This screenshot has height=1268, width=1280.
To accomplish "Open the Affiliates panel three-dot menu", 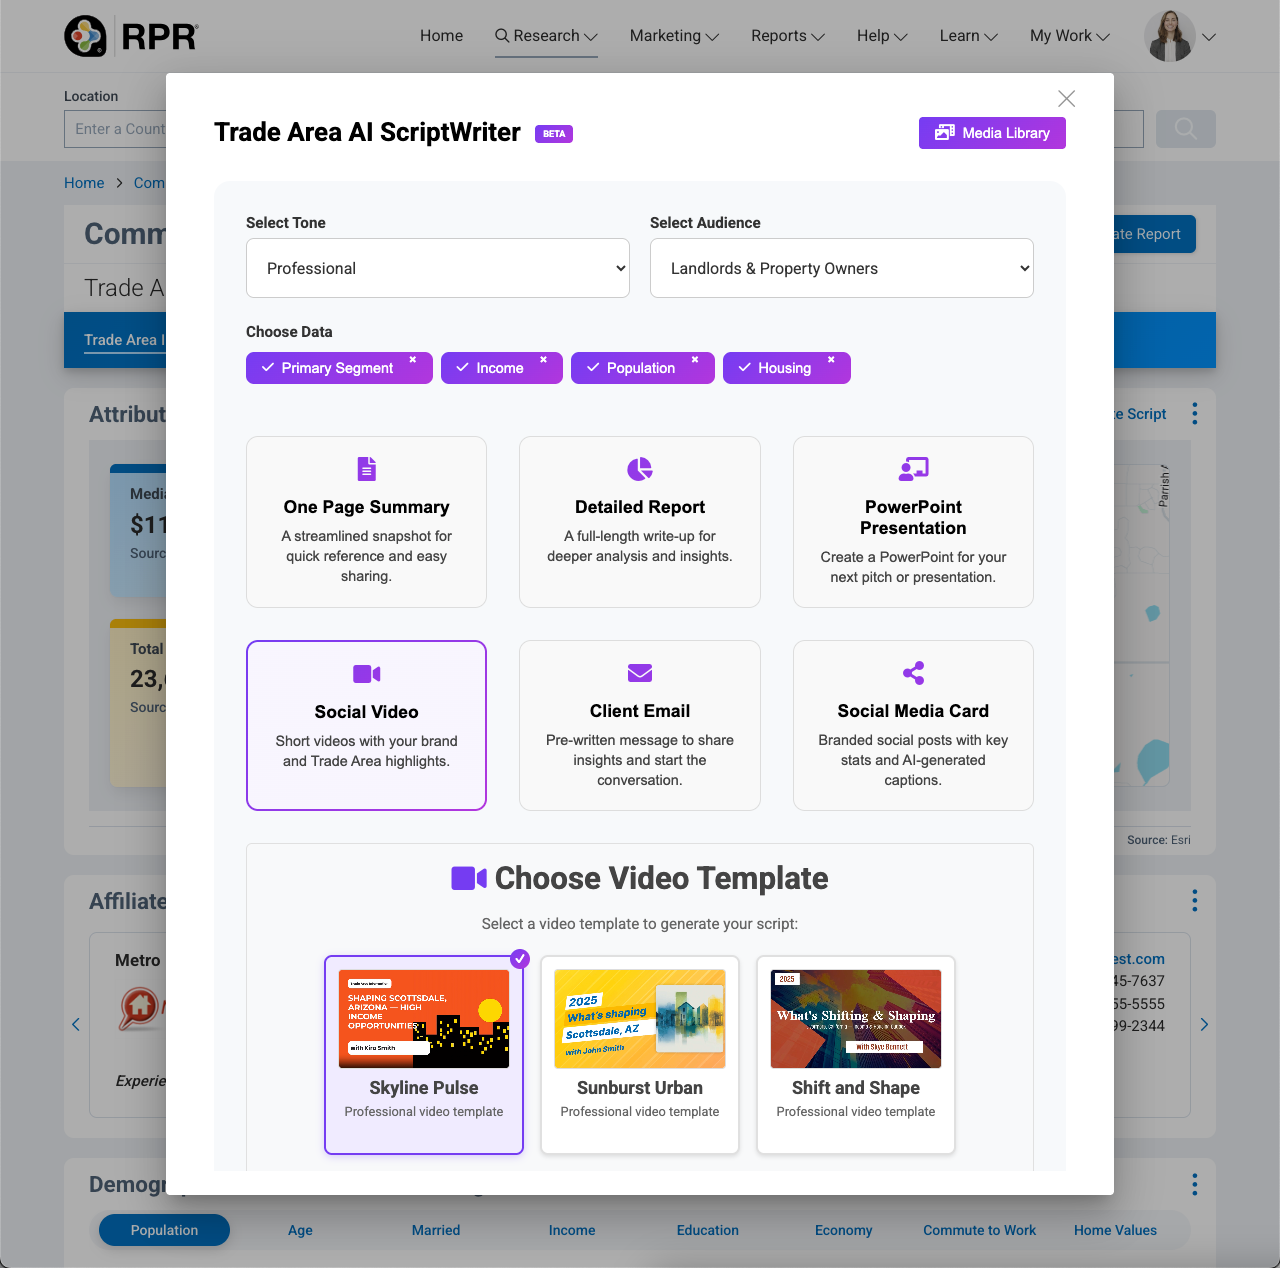I will click(x=1194, y=901).
